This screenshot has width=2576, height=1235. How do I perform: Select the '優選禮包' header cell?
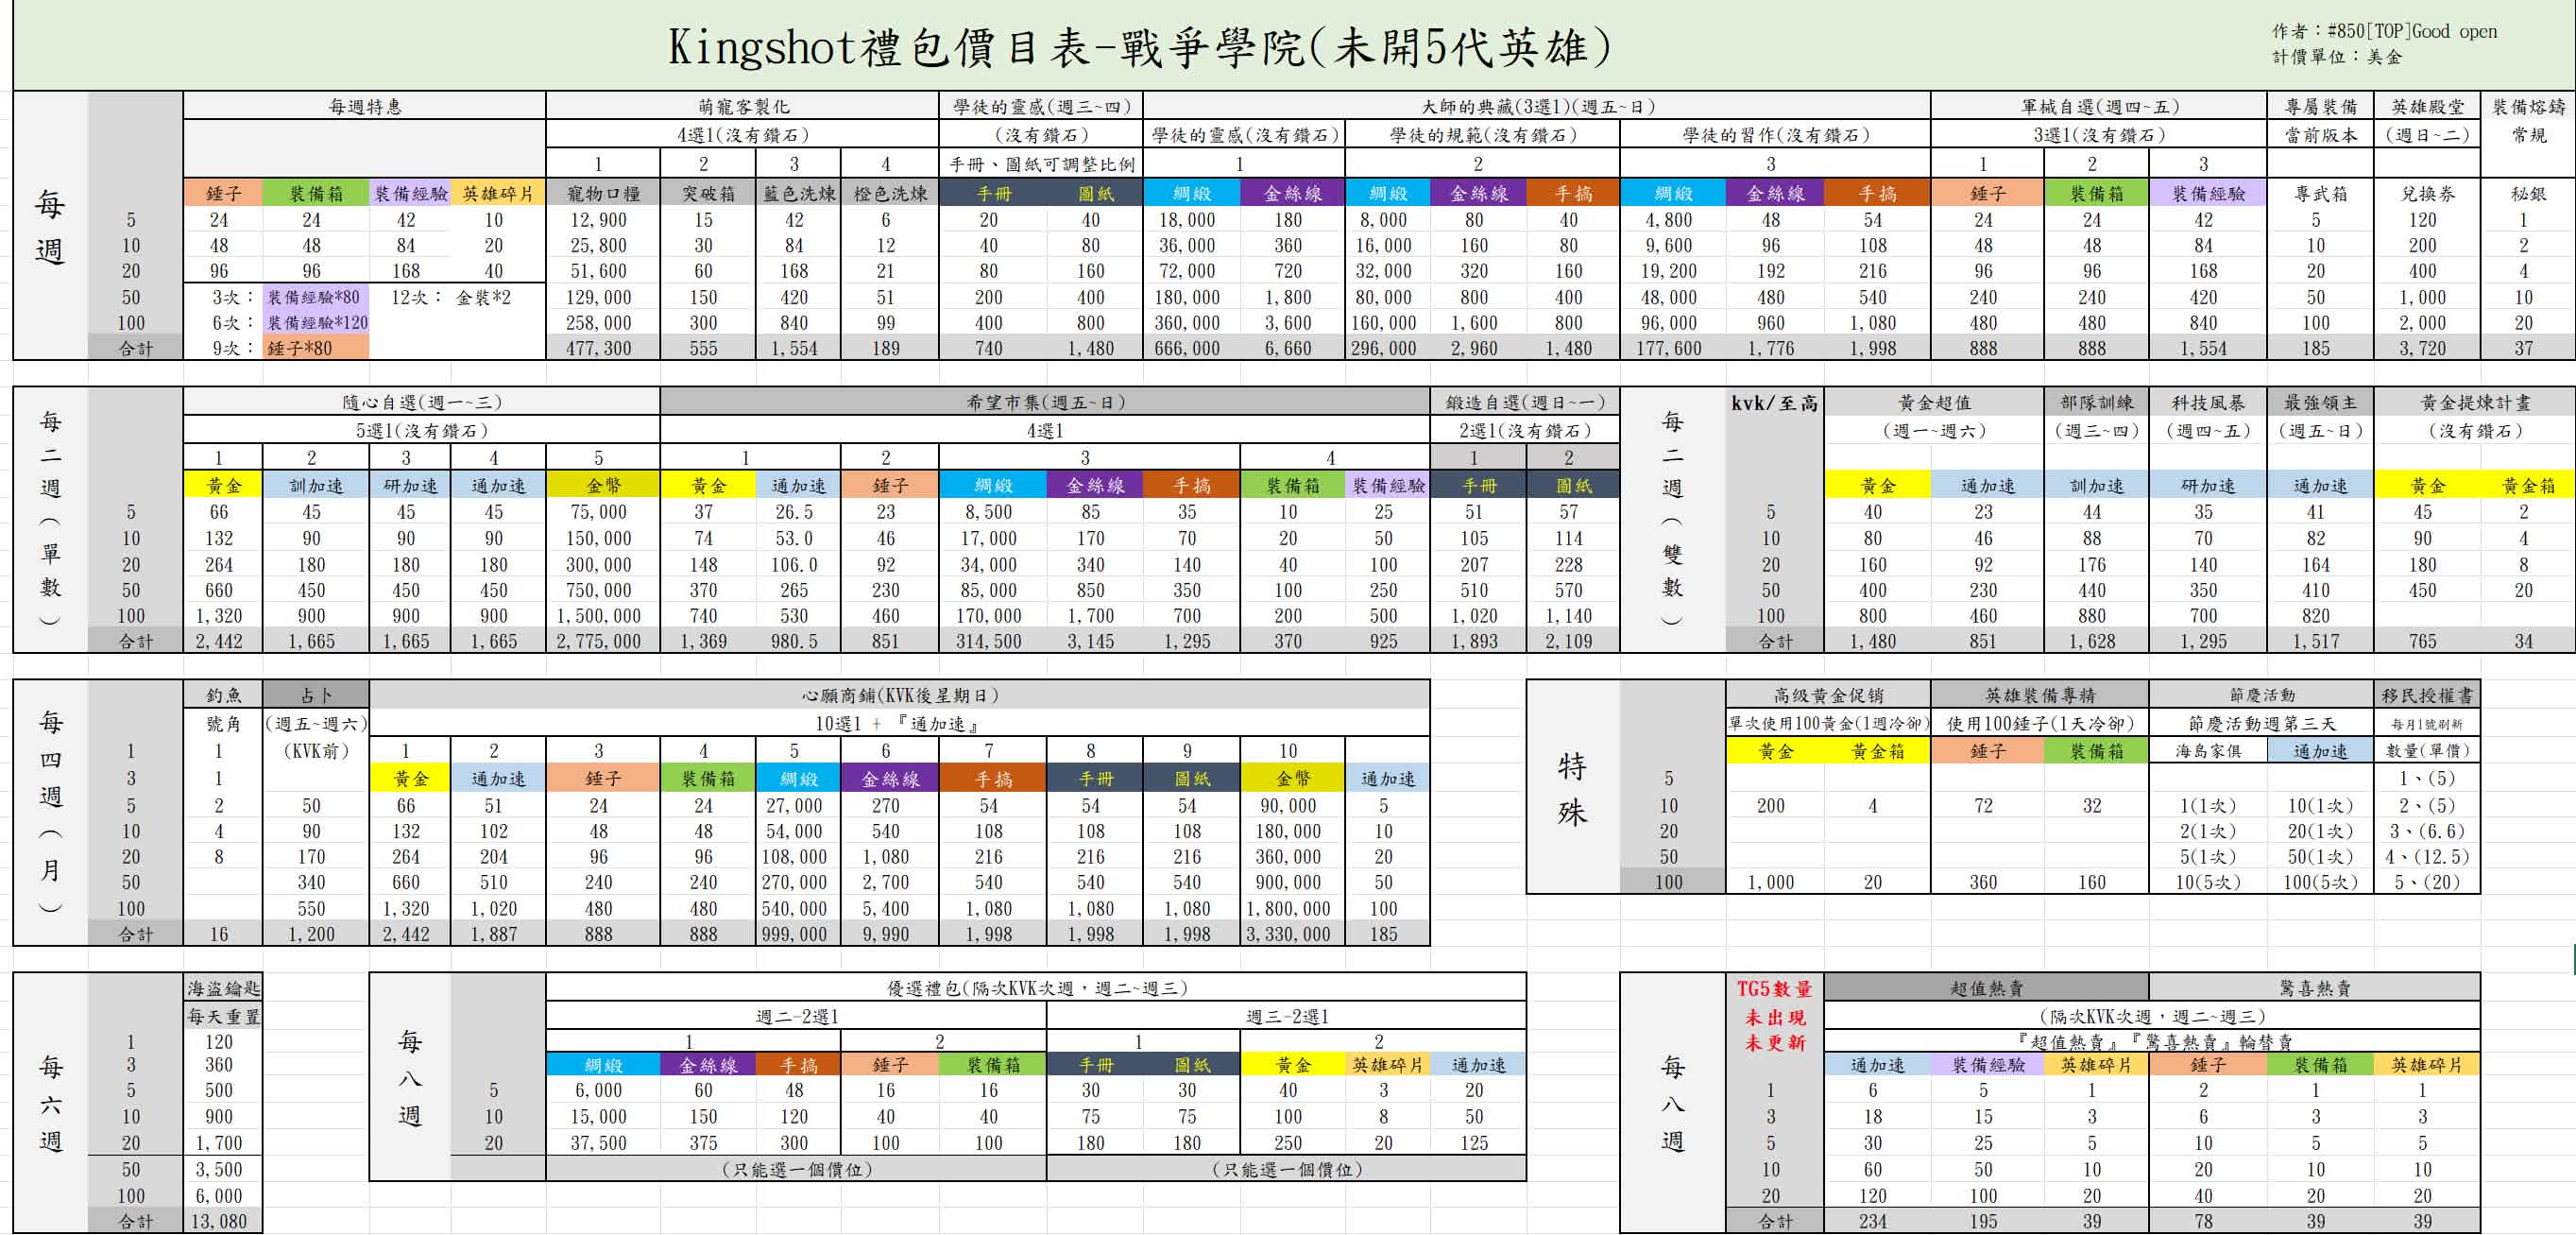(1037, 988)
